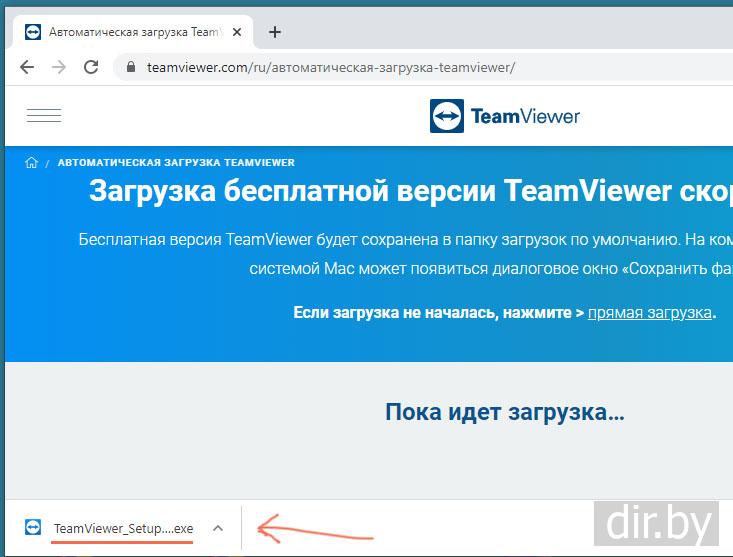Expand download options chevron next to TeamViewer_Setup
The height and width of the screenshot is (557, 733).
218,528
